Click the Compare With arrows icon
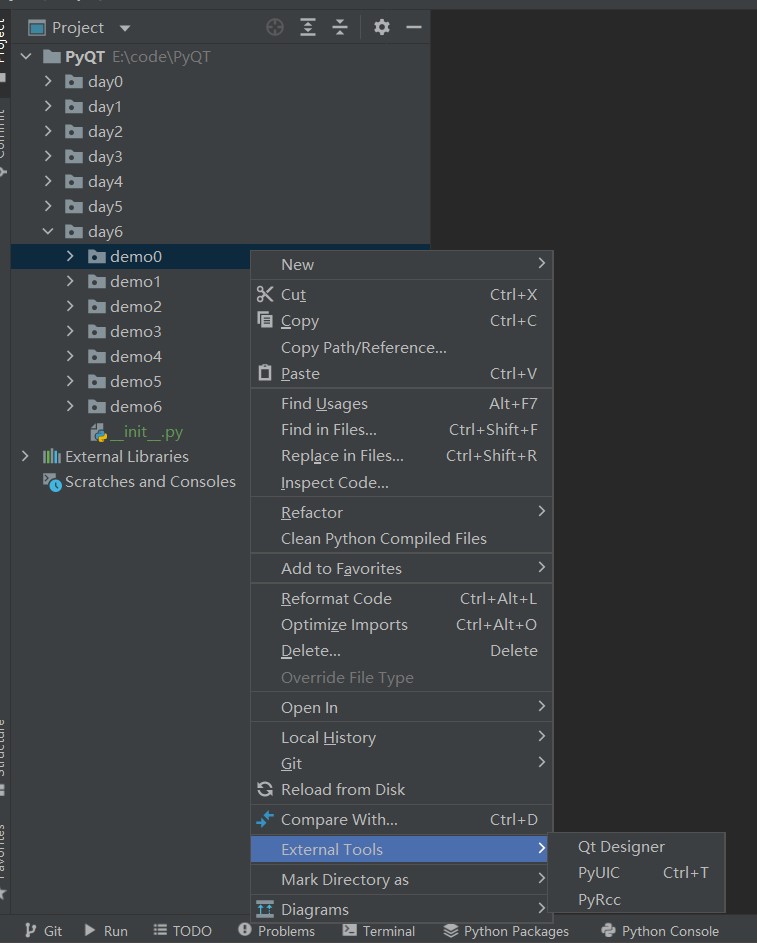The image size is (757, 943). pyautogui.click(x=265, y=819)
